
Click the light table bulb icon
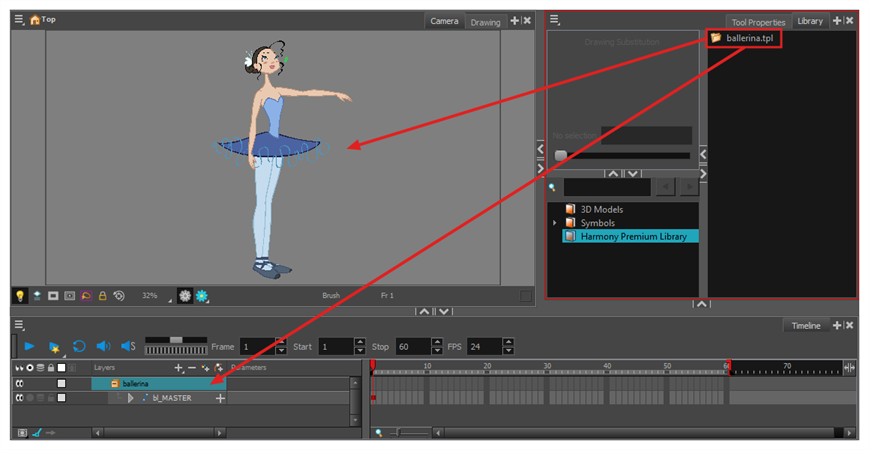[19, 296]
